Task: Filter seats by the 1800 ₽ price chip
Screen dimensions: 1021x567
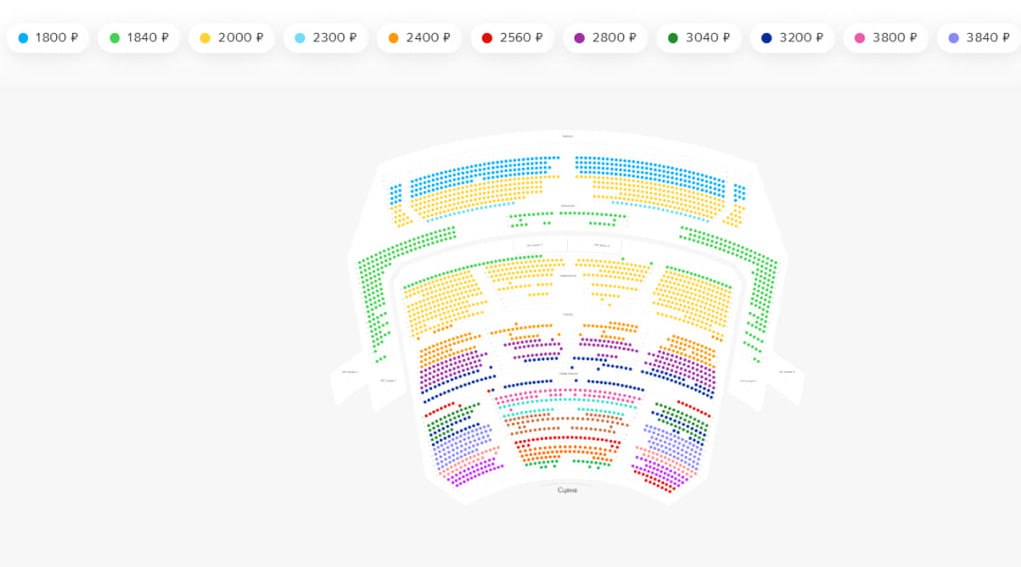Action: click(x=48, y=38)
